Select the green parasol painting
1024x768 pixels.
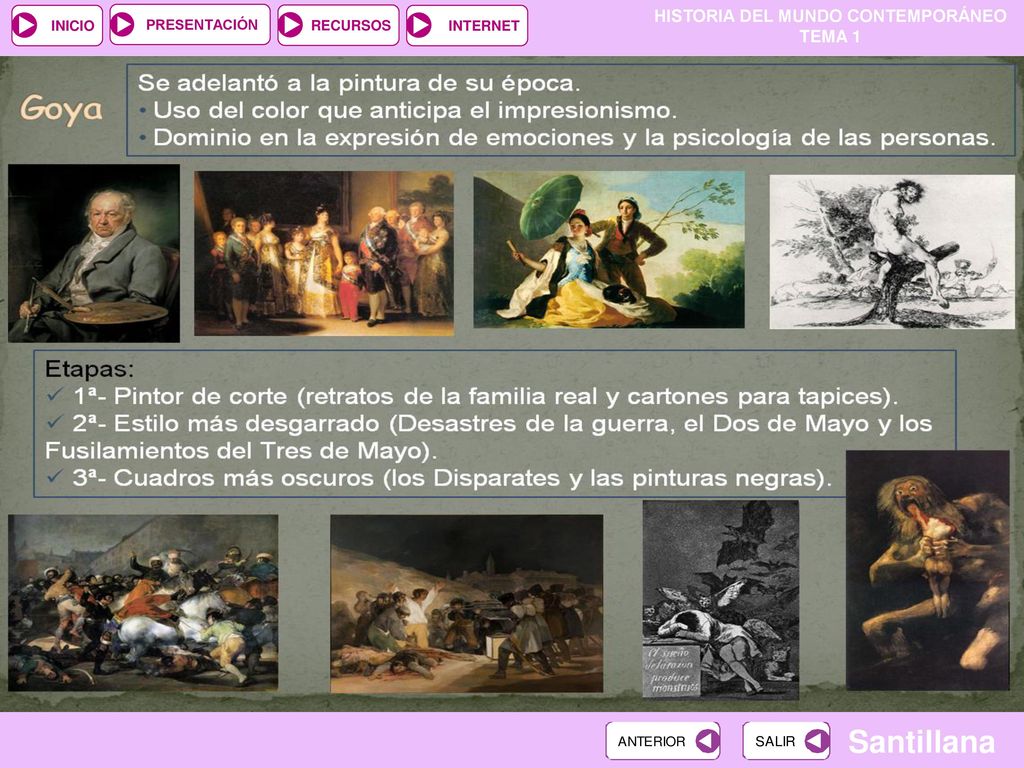(x=609, y=249)
